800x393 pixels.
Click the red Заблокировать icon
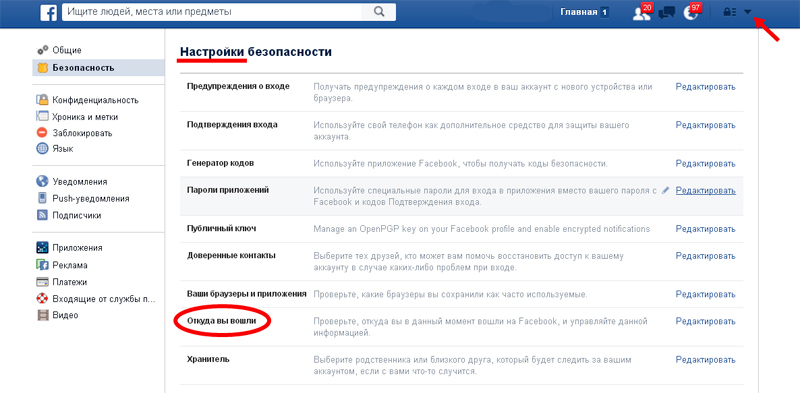(42, 133)
